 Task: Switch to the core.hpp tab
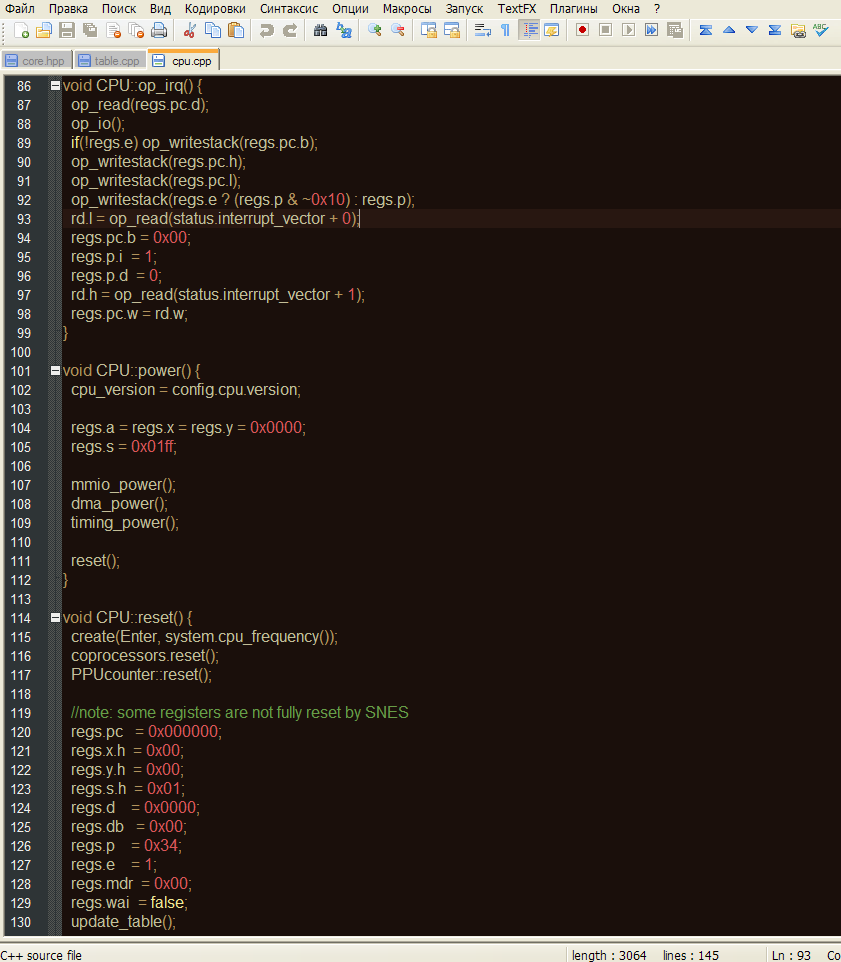pos(36,61)
